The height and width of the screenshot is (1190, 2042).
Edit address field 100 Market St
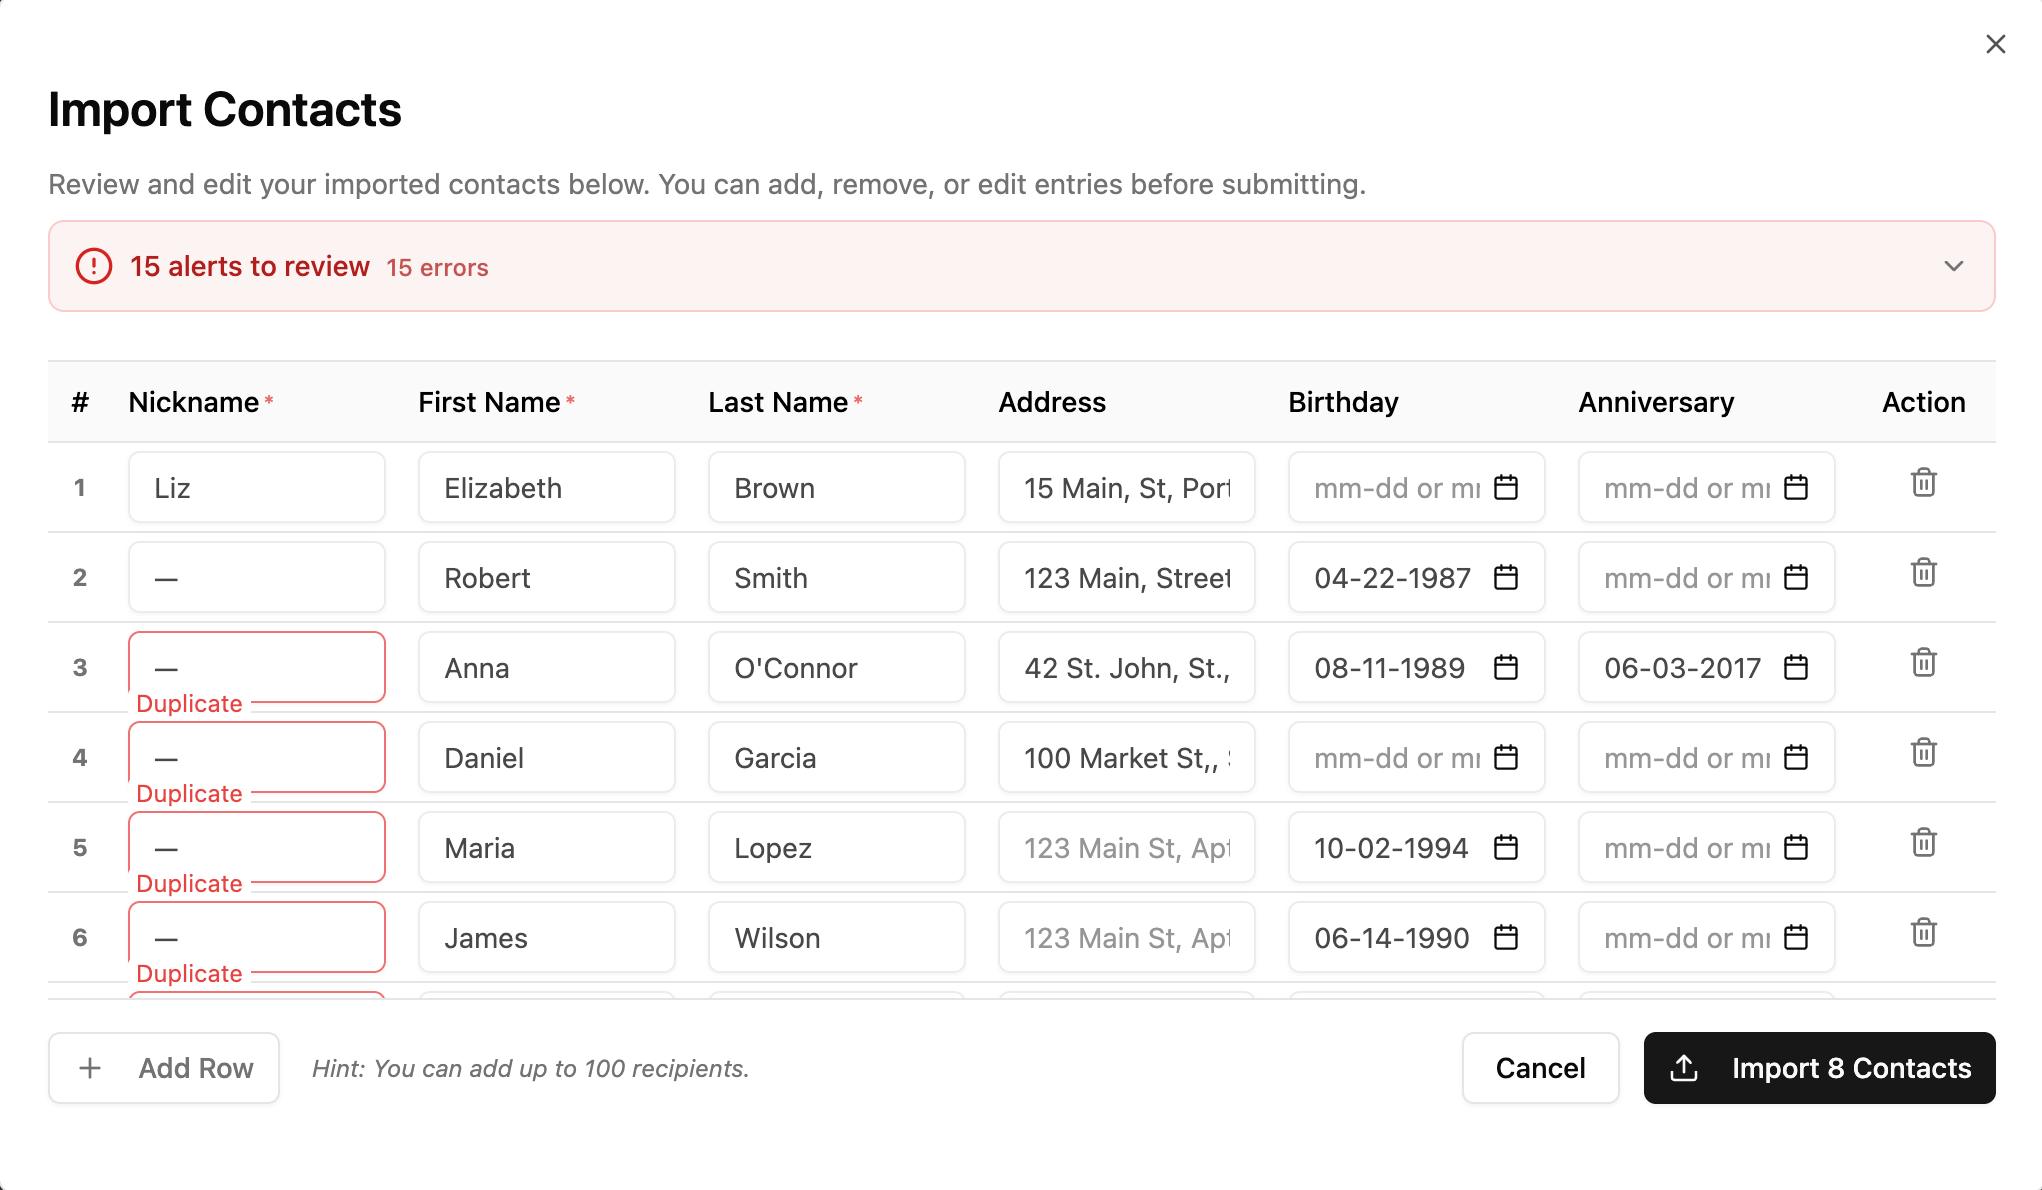tap(1127, 757)
